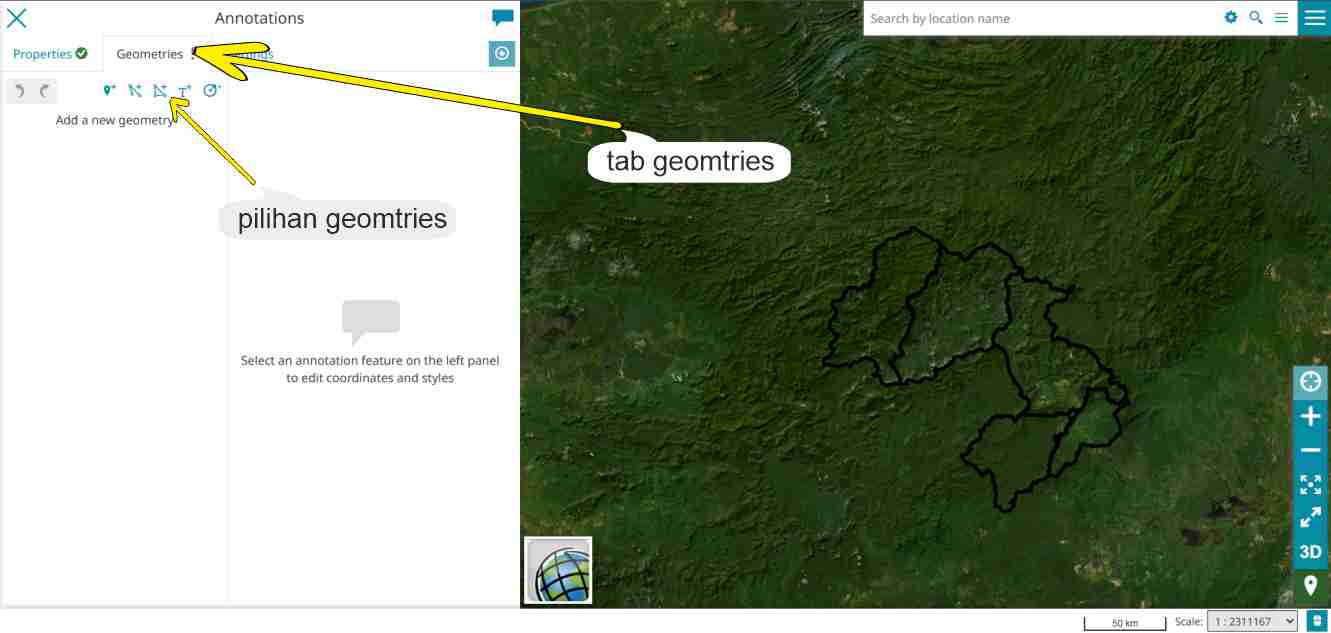Screen dimensions: 1331x633
Task: Toggle the 3D map view
Action: tap(1310, 552)
